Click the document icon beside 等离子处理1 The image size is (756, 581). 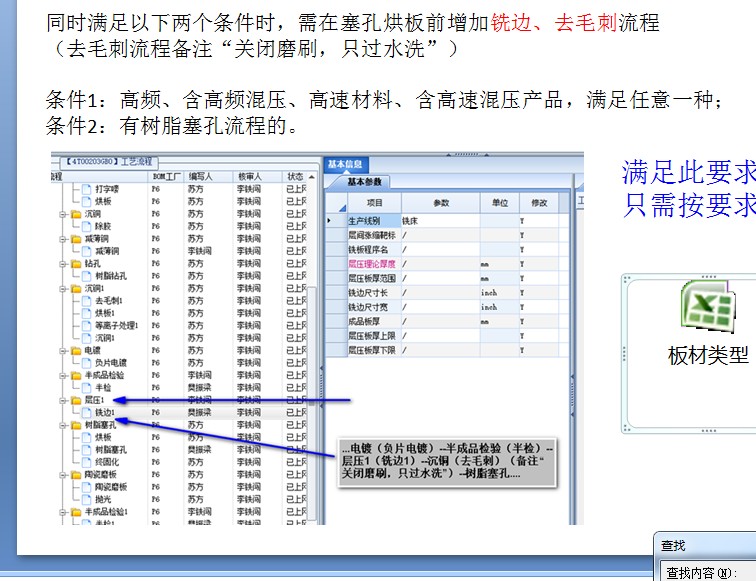click(86, 325)
